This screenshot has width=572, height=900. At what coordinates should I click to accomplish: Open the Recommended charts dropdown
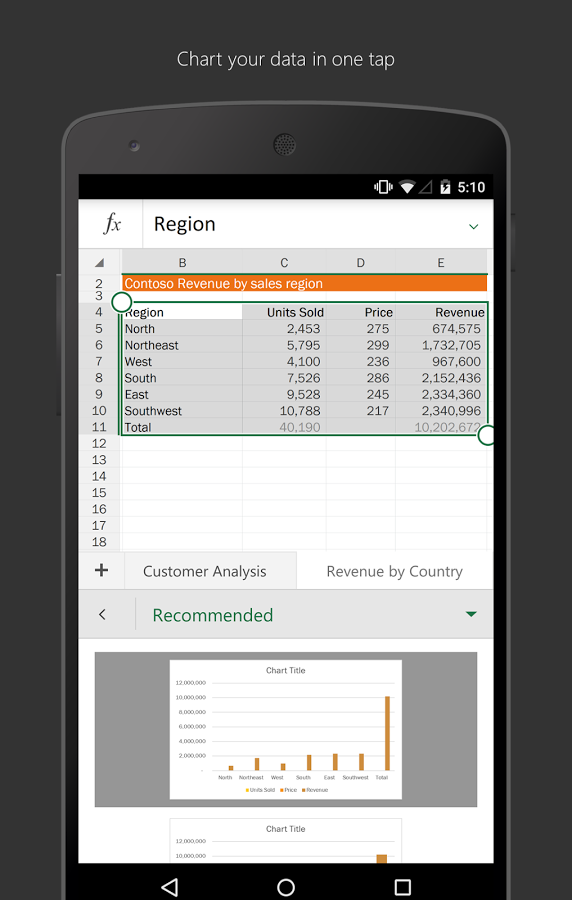coord(314,615)
